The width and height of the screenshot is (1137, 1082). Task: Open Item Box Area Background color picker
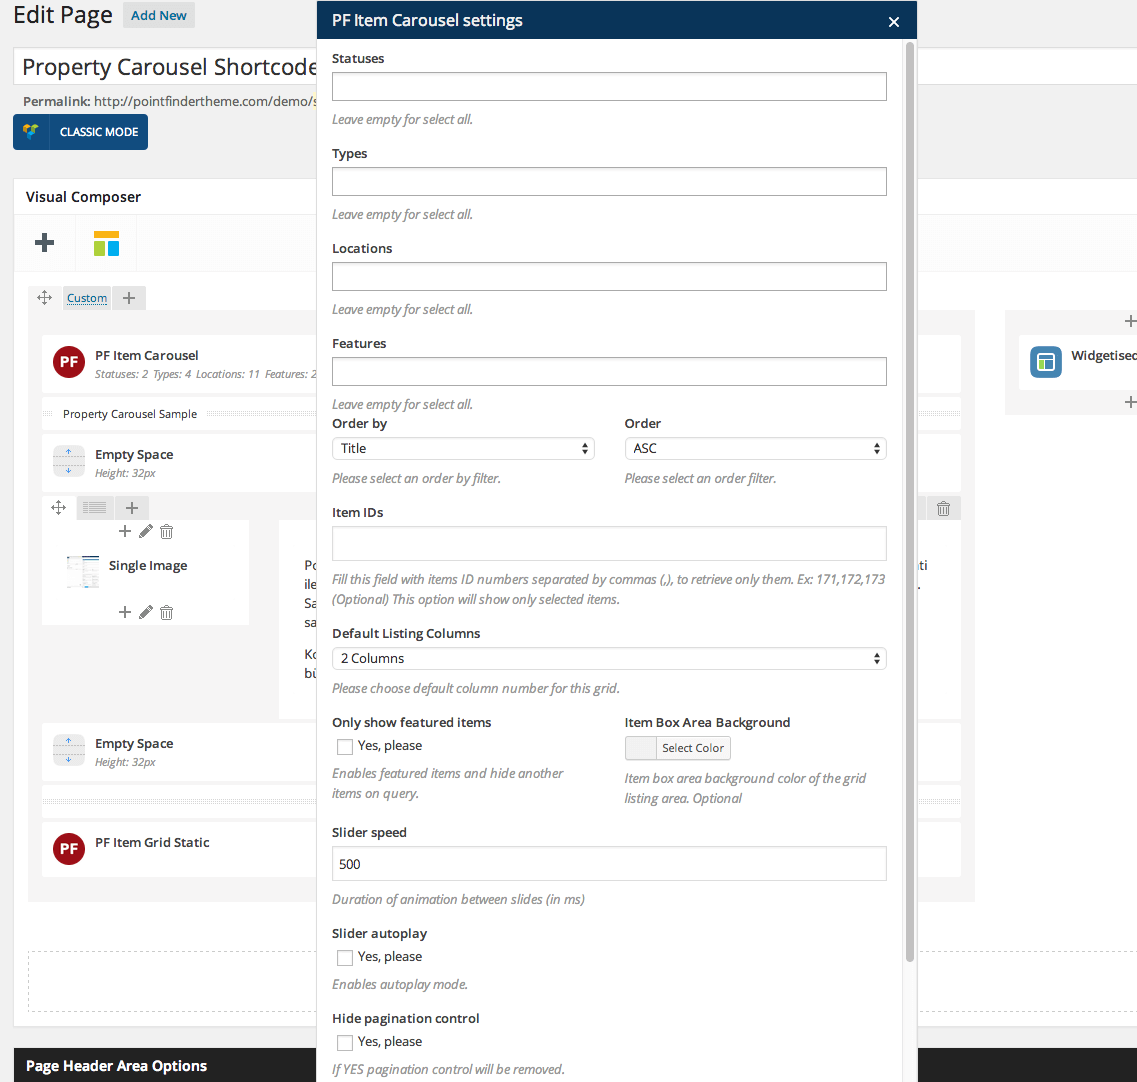tap(678, 748)
